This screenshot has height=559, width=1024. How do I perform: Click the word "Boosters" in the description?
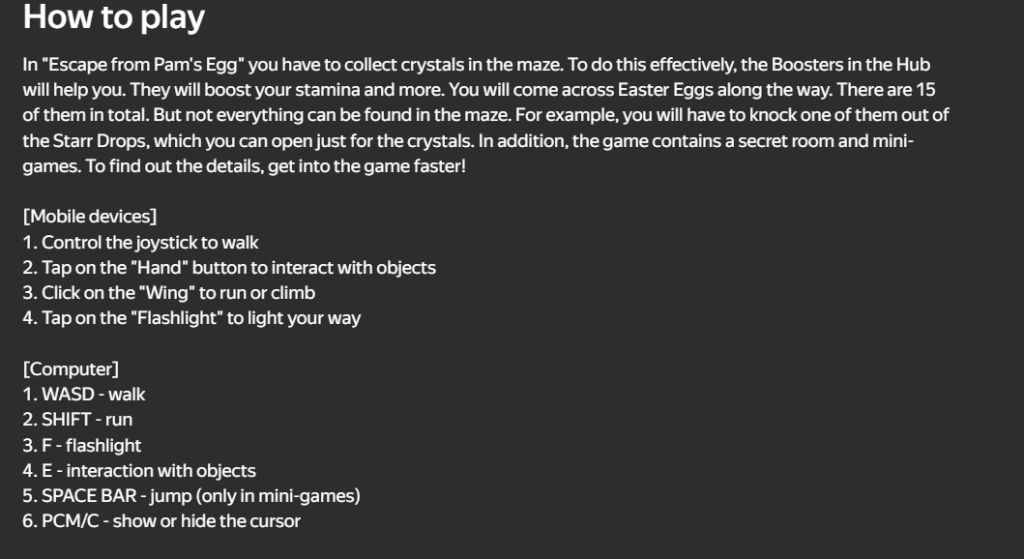(x=839, y=66)
